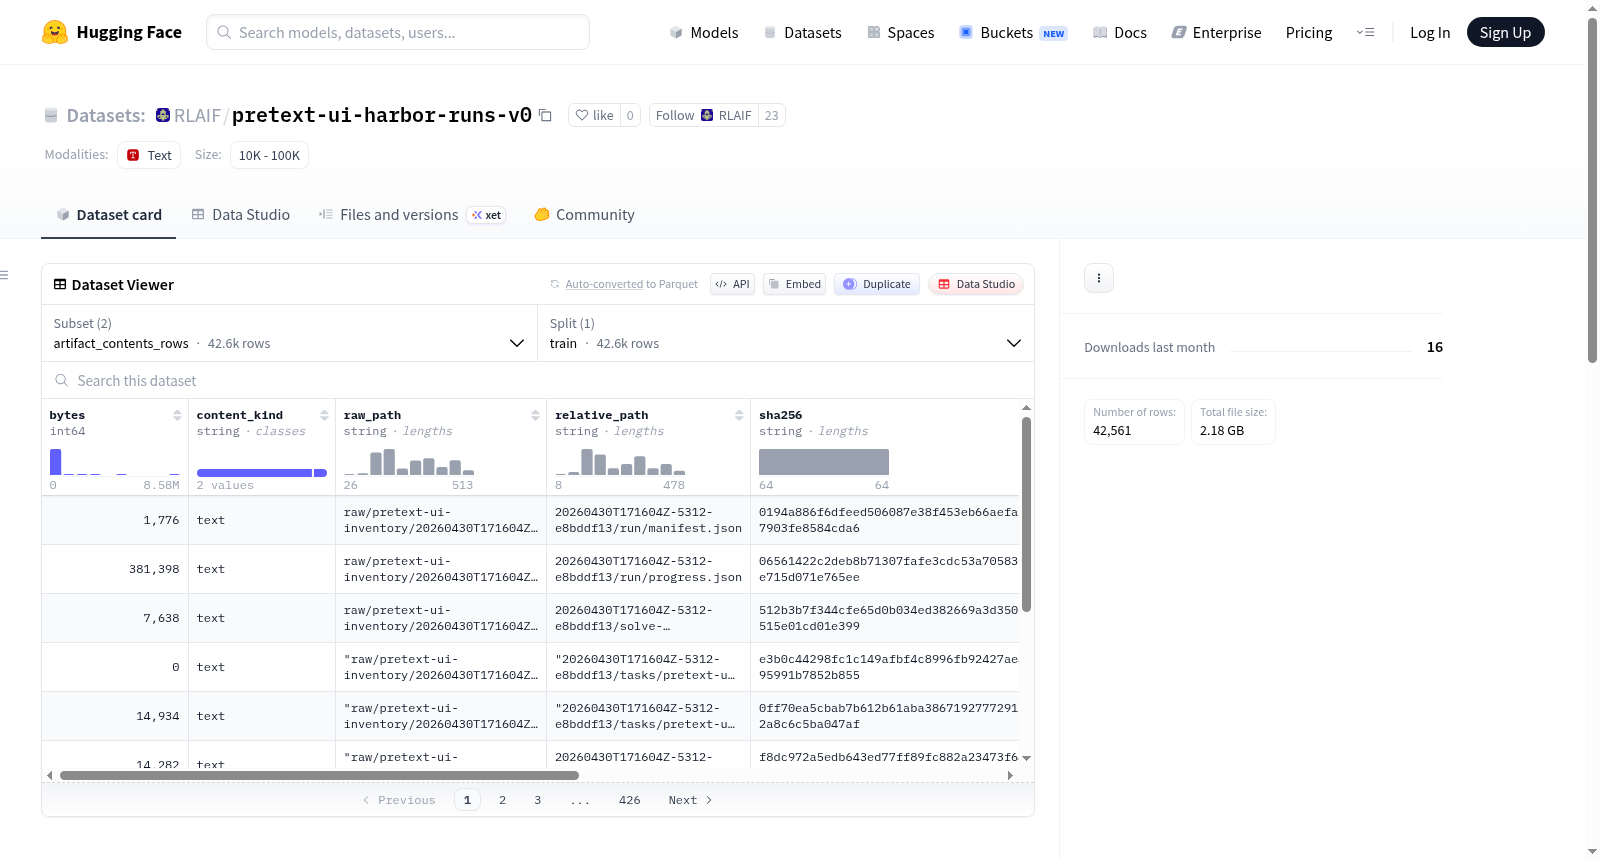Screen dimensions: 1600x861
Task: Click the raw_path lengths histogram
Action: click(x=409, y=462)
